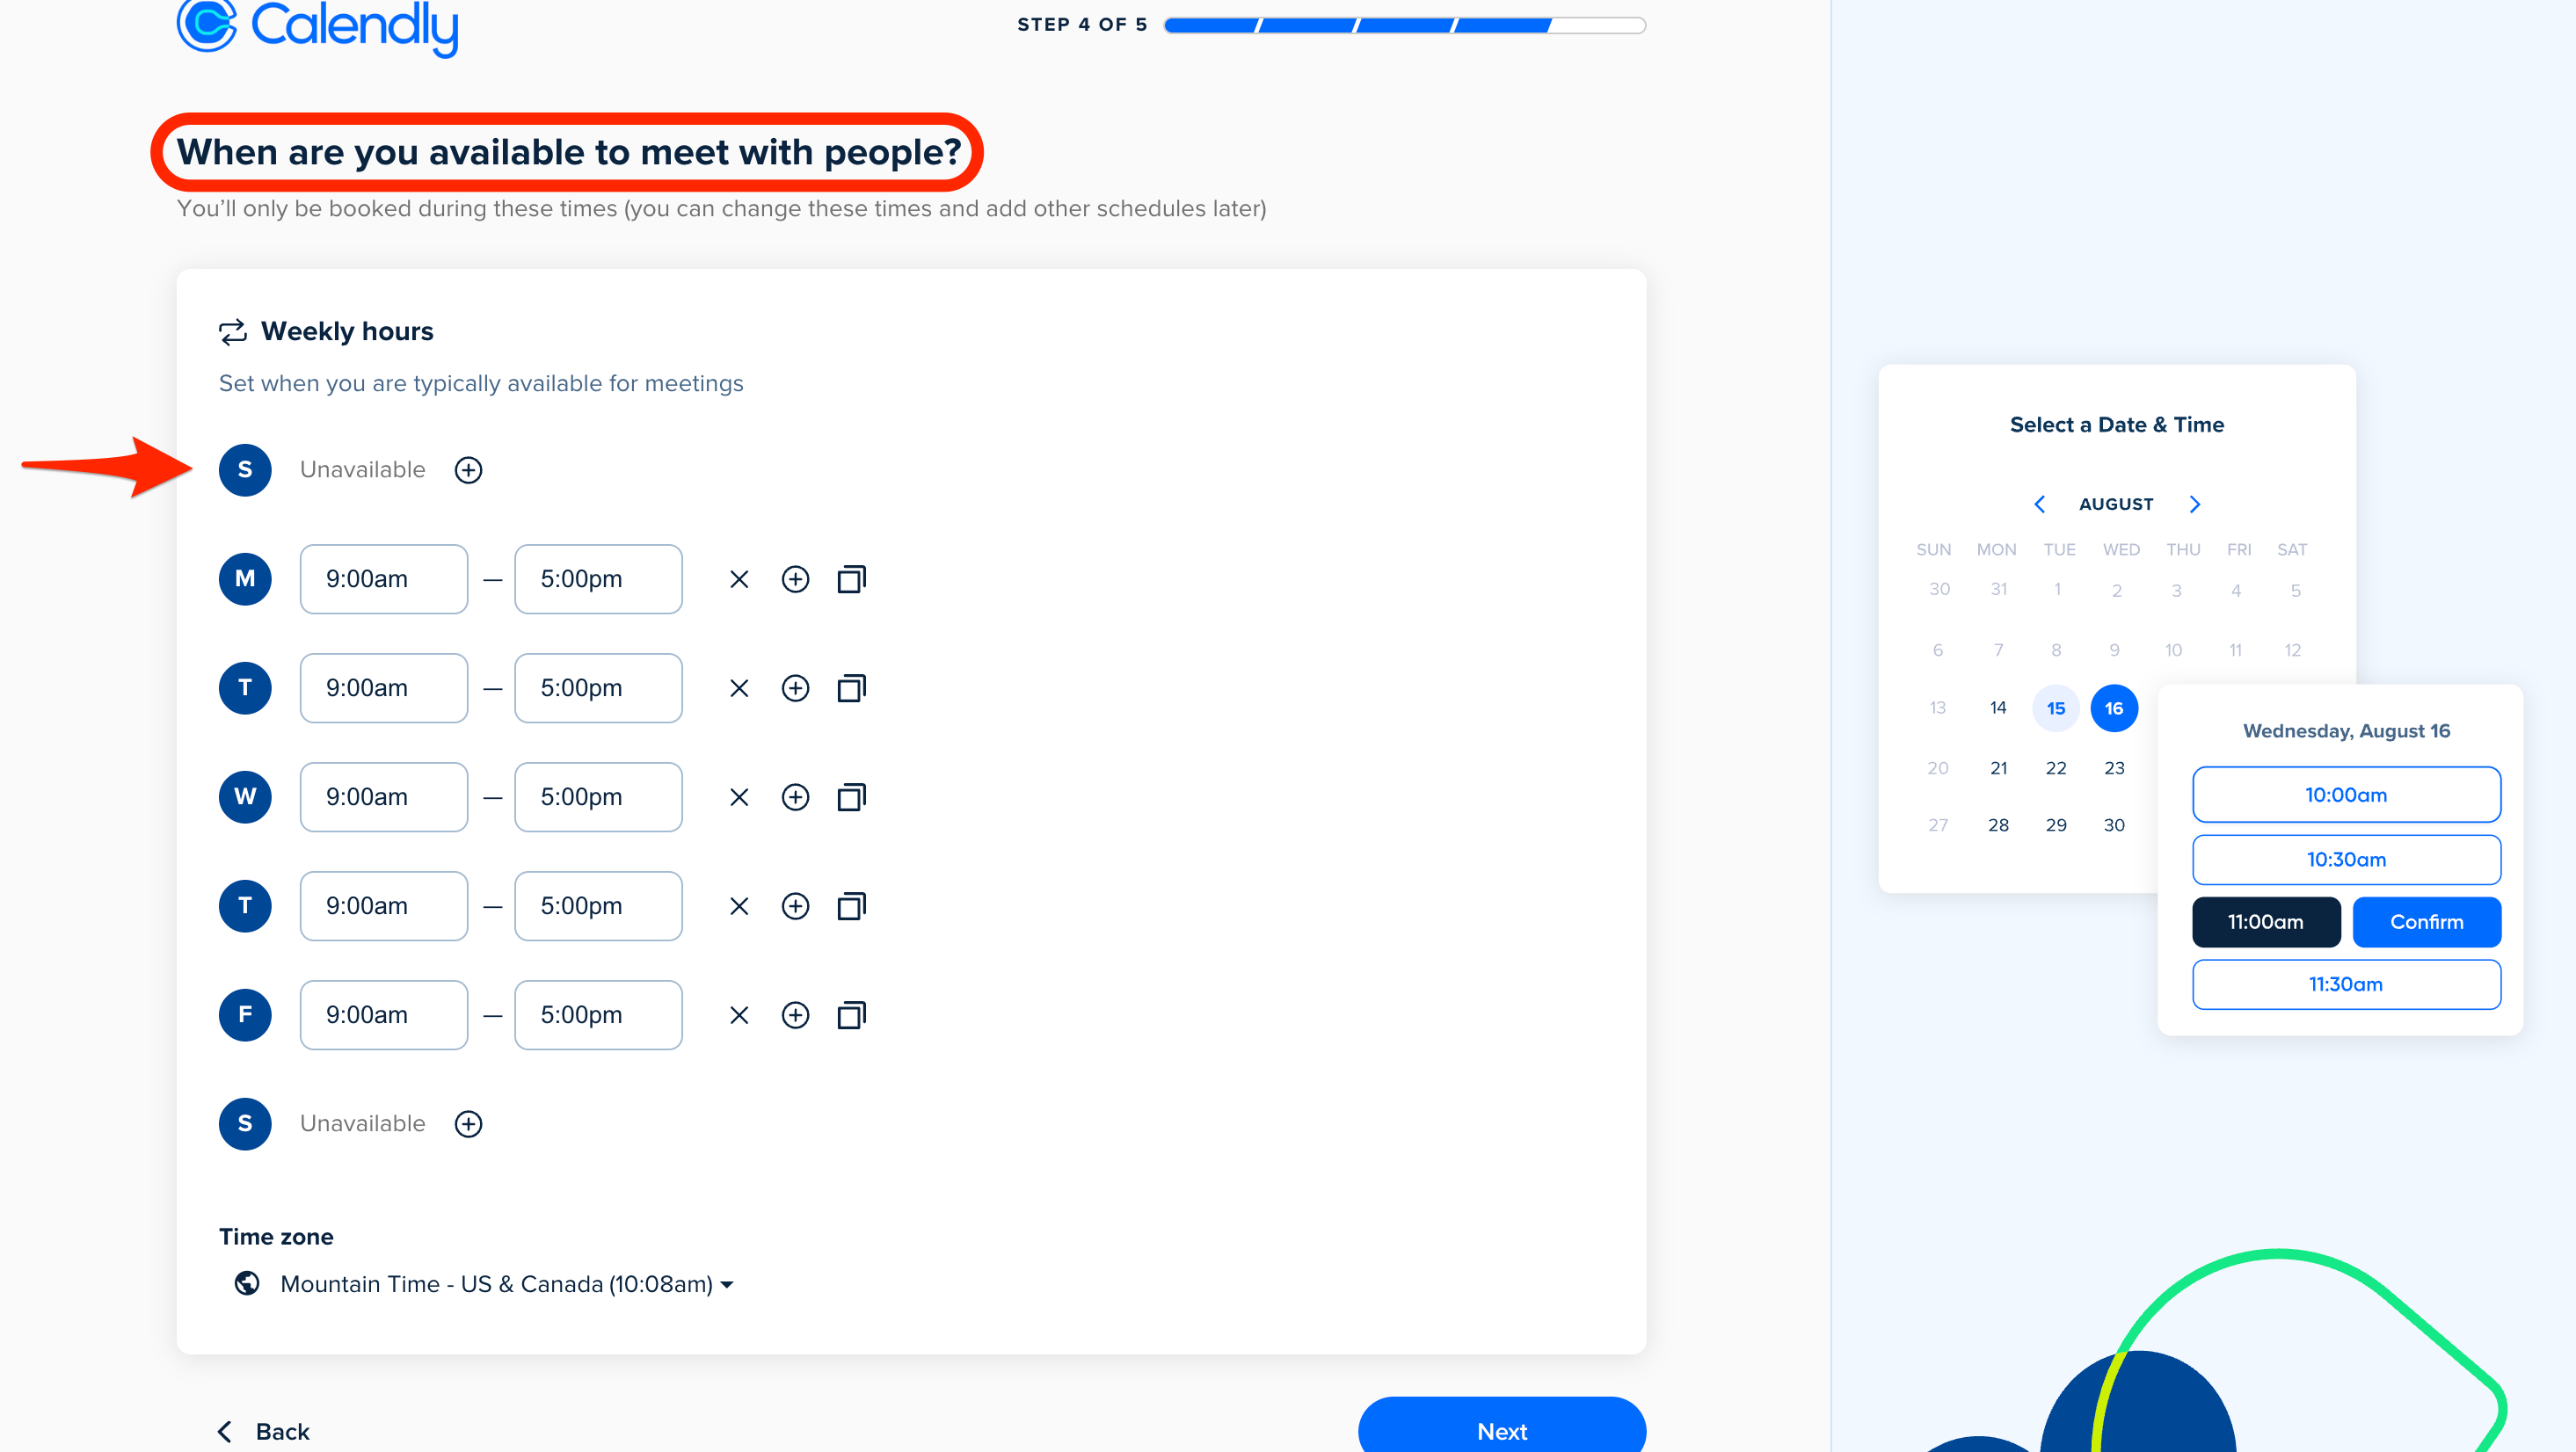Delete Thursday's 9:00am–5:00pm interval

tap(739, 906)
